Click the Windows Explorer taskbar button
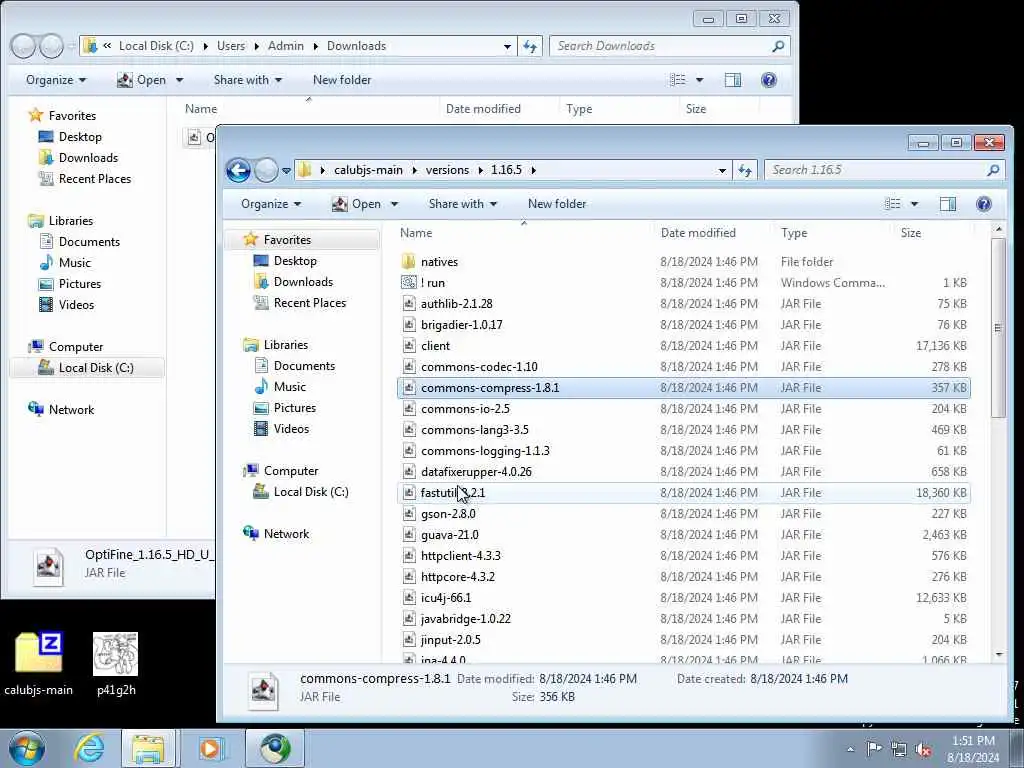This screenshot has width=1024, height=768. 148,748
